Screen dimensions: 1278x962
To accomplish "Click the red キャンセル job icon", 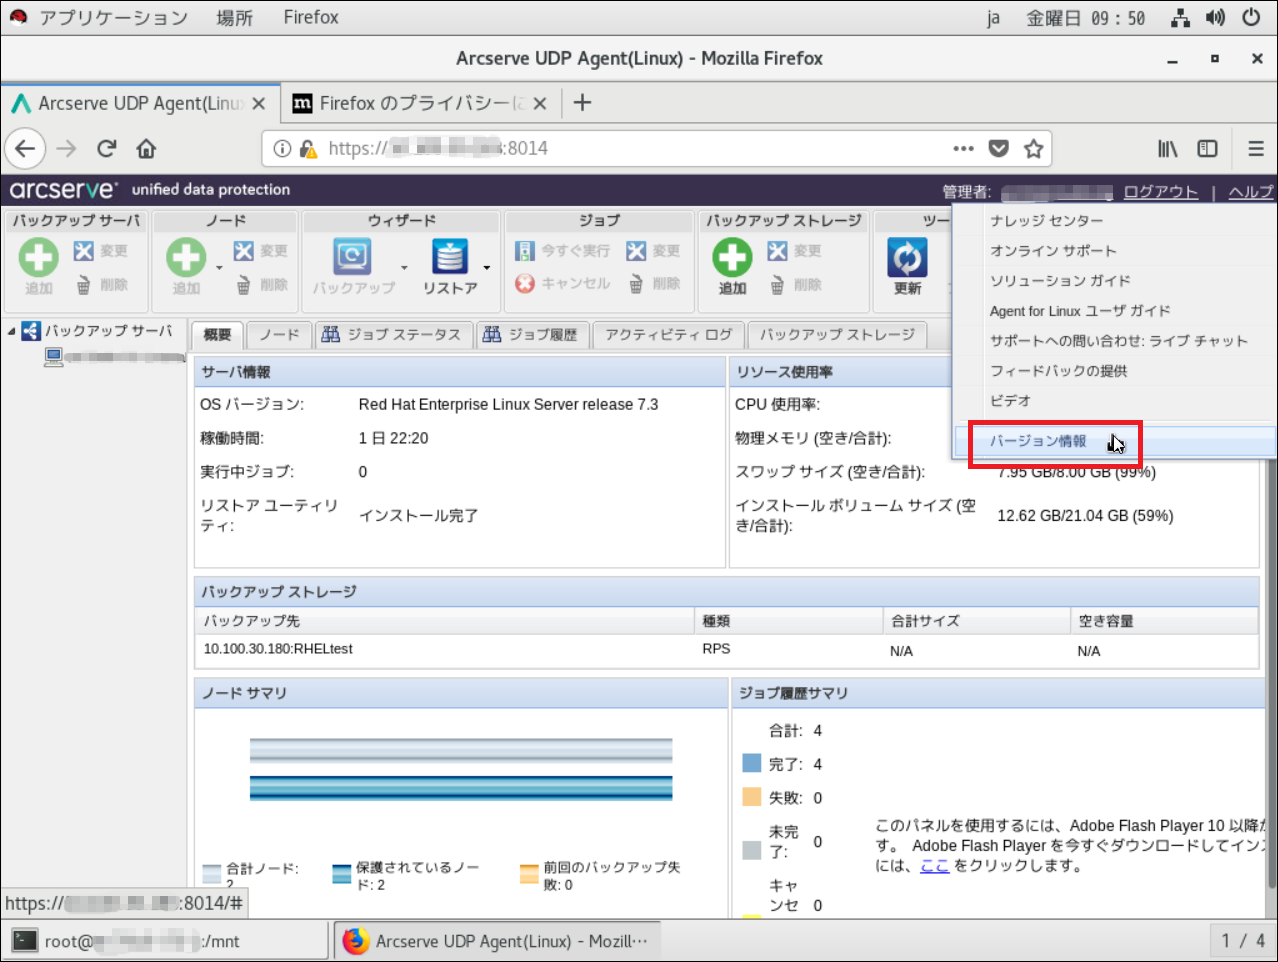I will [525, 284].
